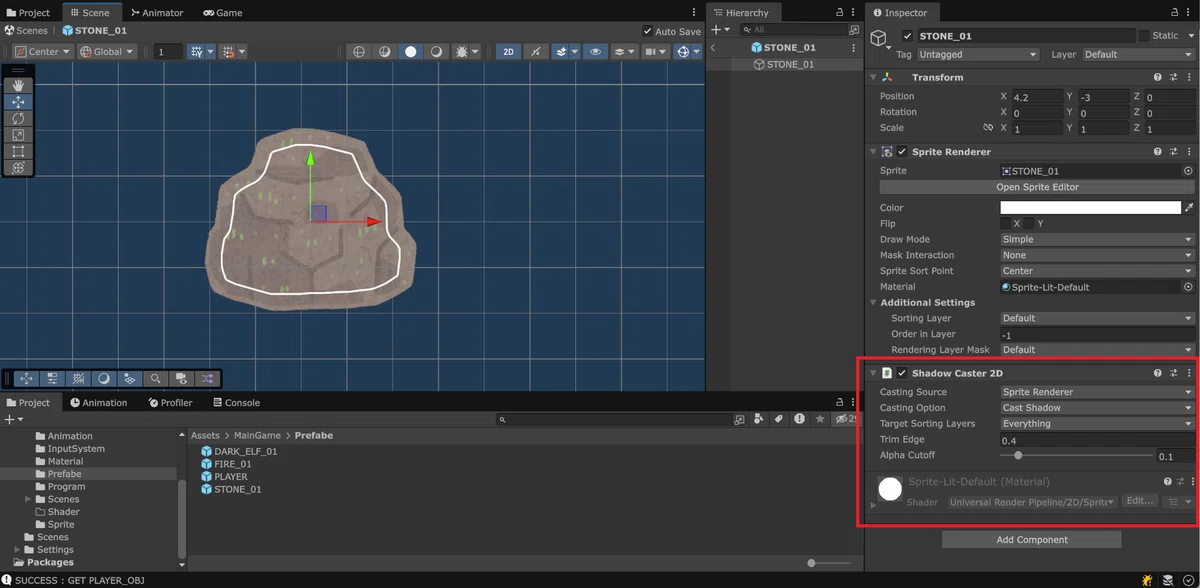This screenshot has height=588, width=1200.
Task: Switch to the Animation tab
Action: pos(98,403)
